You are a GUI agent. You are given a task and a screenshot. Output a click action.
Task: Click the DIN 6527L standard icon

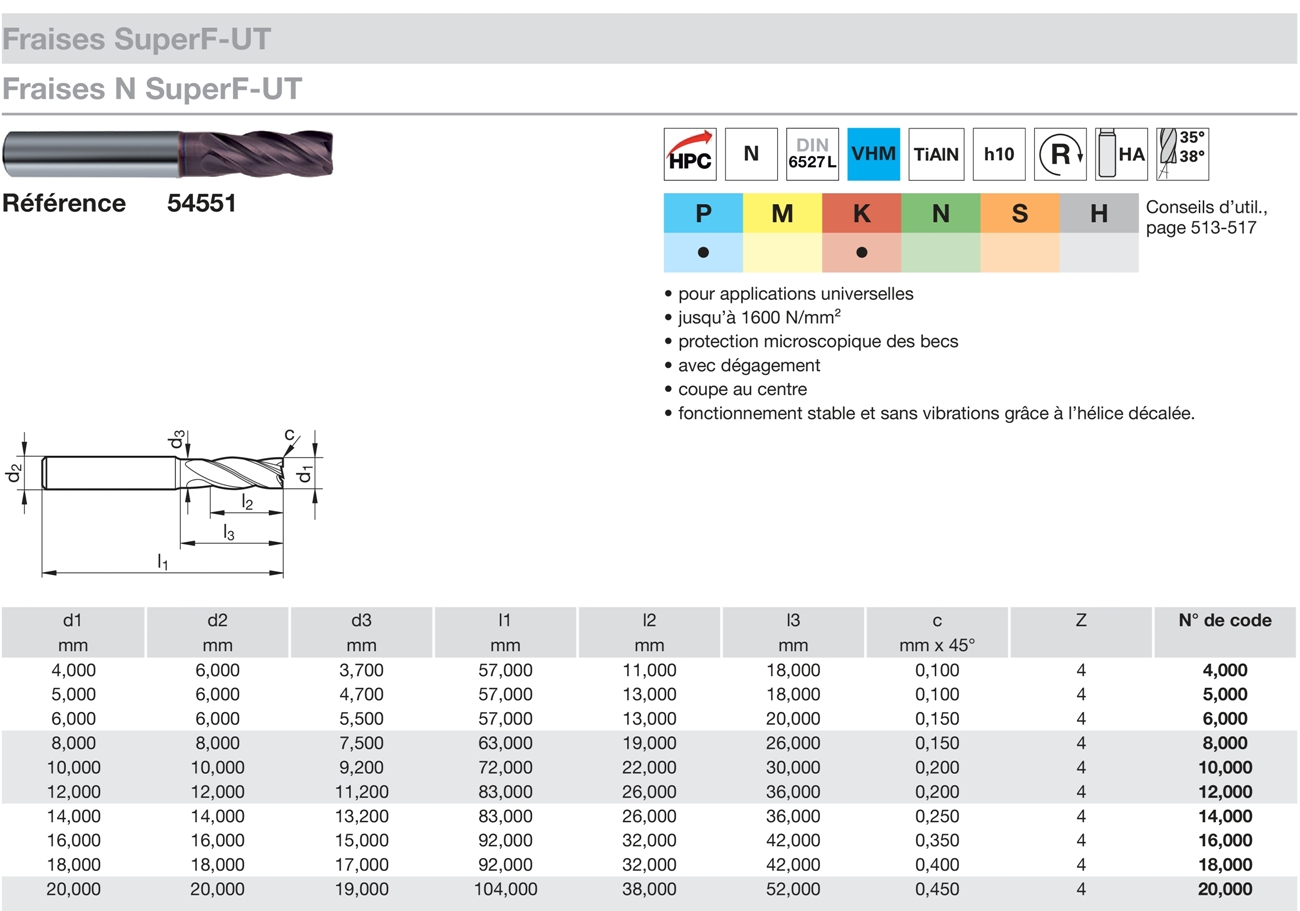tap(812, 154)
